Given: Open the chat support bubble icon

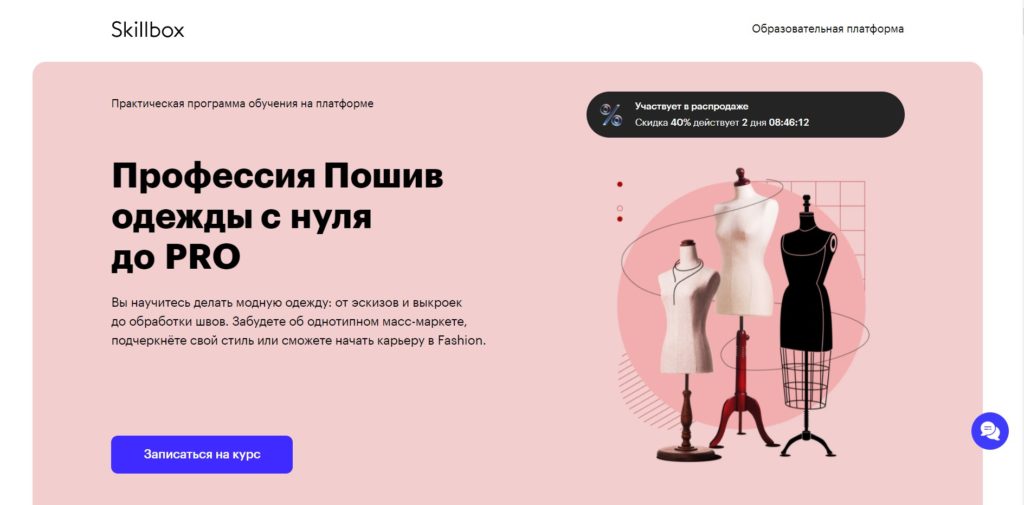Looking at the screenshot, I should 989,431.
